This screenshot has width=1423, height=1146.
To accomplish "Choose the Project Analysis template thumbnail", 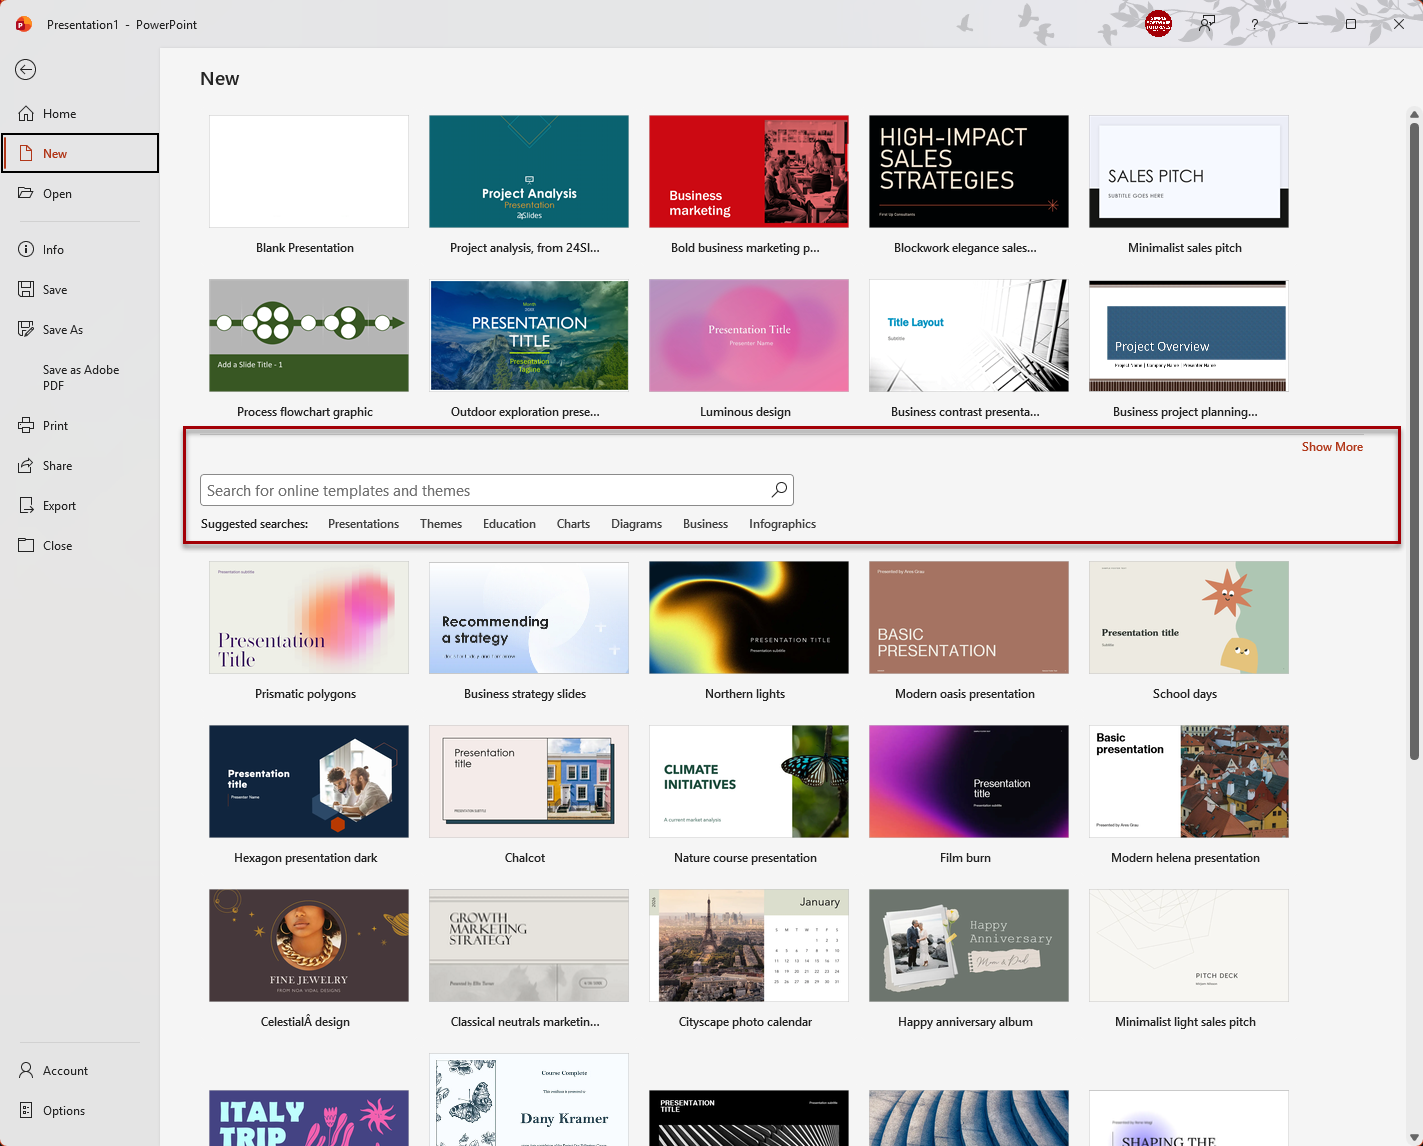I will coord(529,171).
